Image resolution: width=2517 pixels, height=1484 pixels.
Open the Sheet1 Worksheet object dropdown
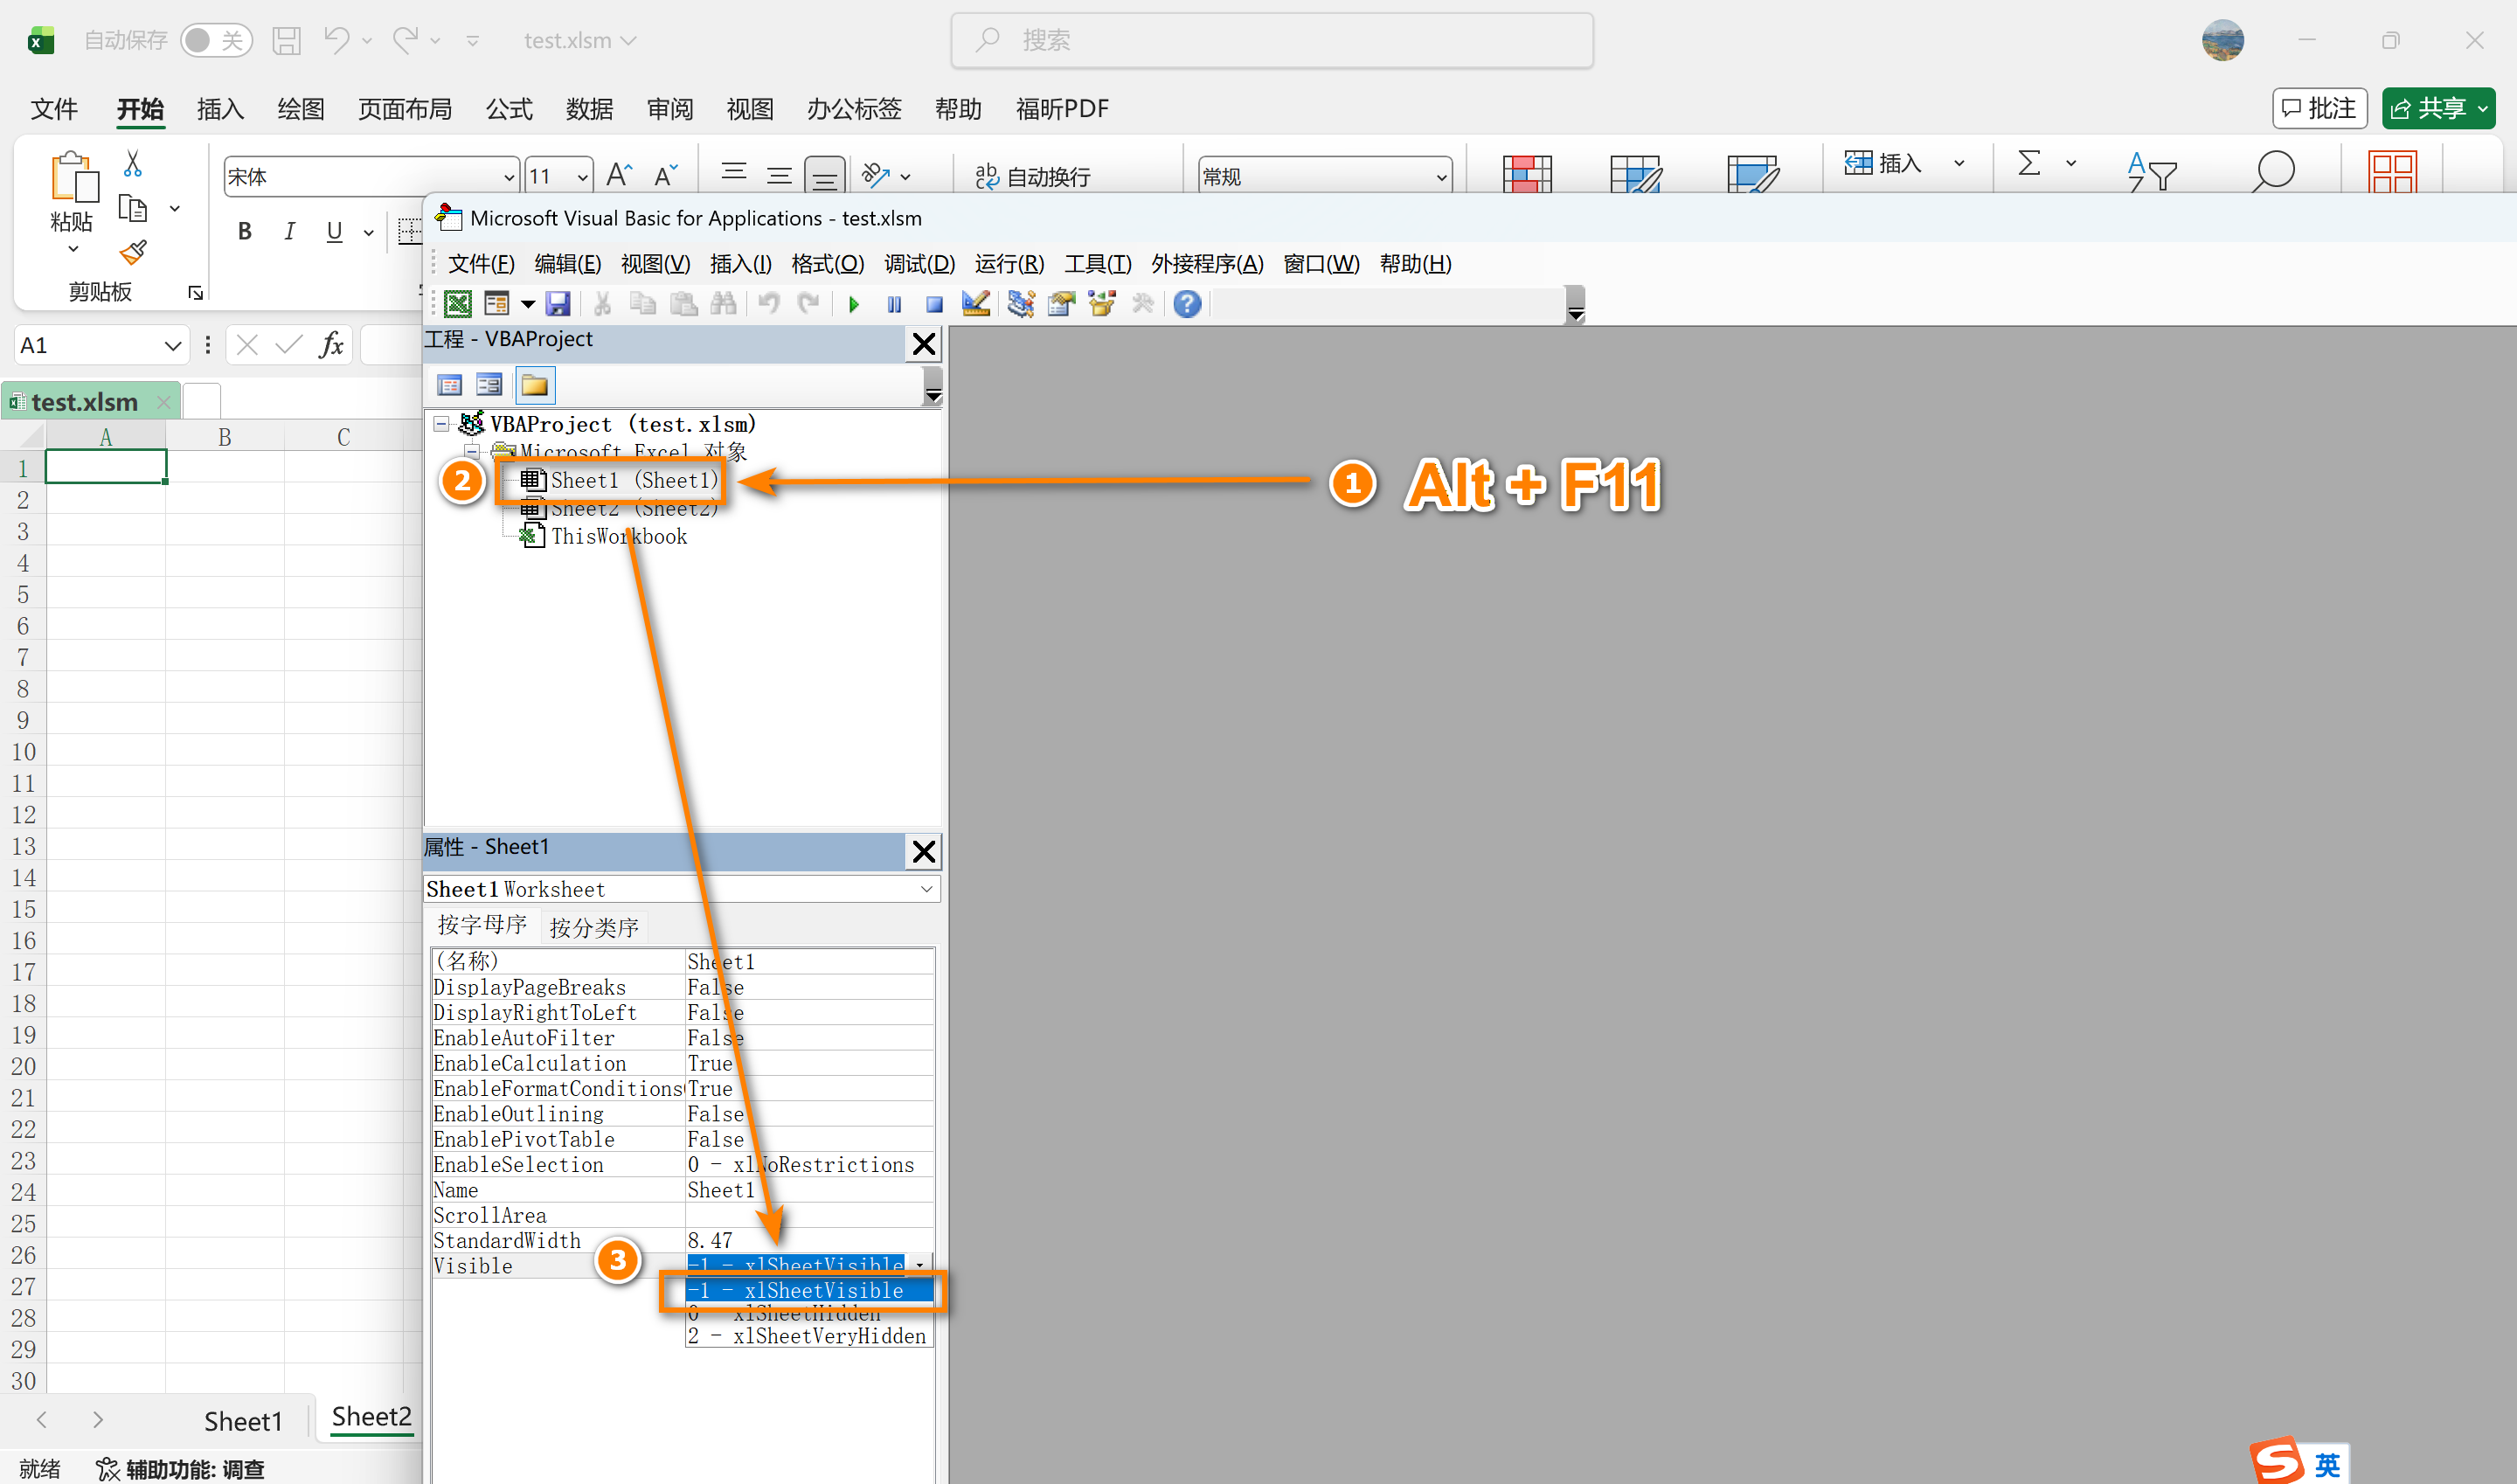926,889
